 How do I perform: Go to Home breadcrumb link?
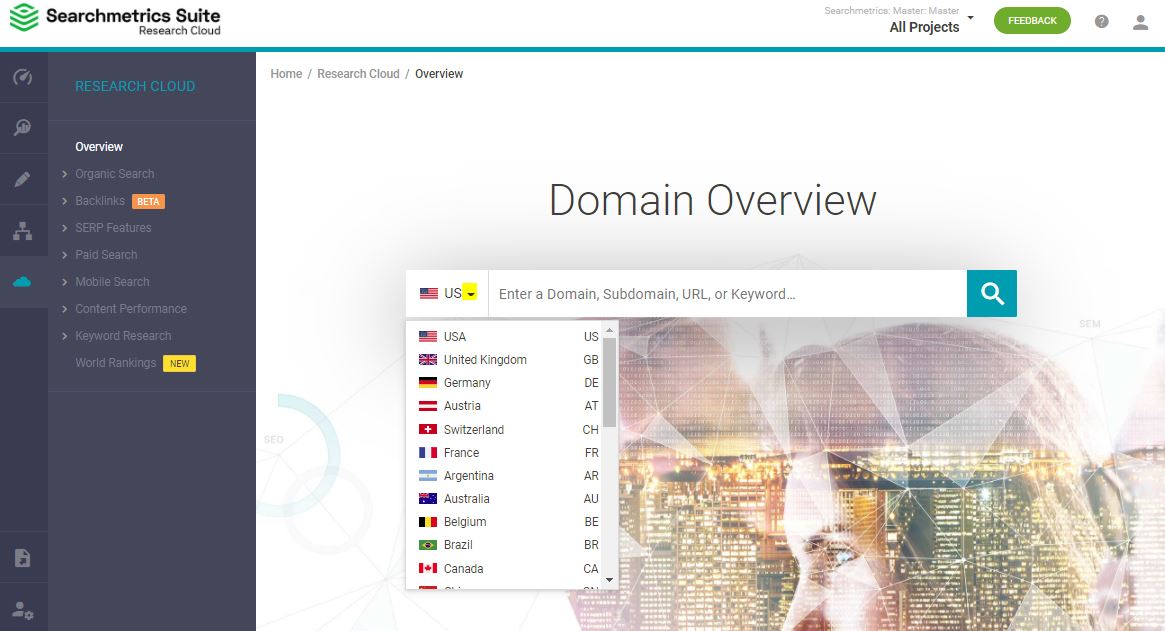click(x=286, y=74)
